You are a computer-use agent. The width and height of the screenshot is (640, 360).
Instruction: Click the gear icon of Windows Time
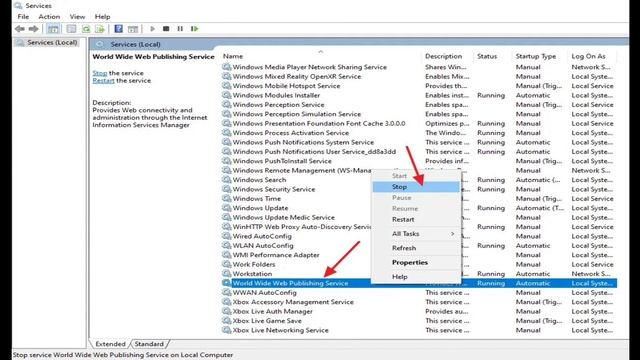tap(227, 198)
